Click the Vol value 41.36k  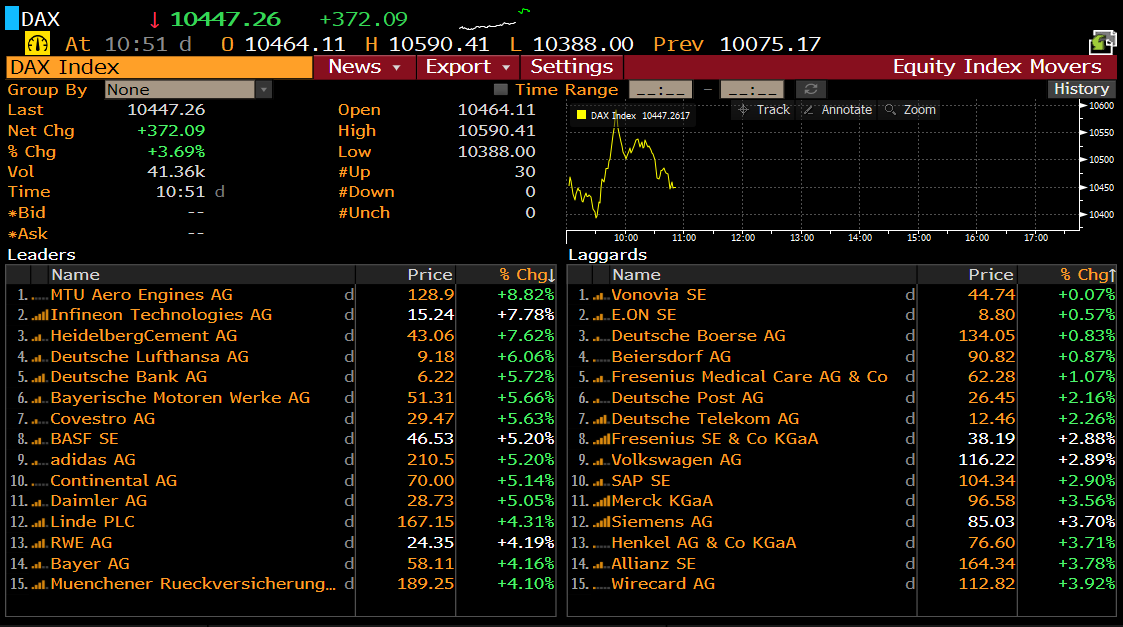pyautogui.click(x=176, y=172)
